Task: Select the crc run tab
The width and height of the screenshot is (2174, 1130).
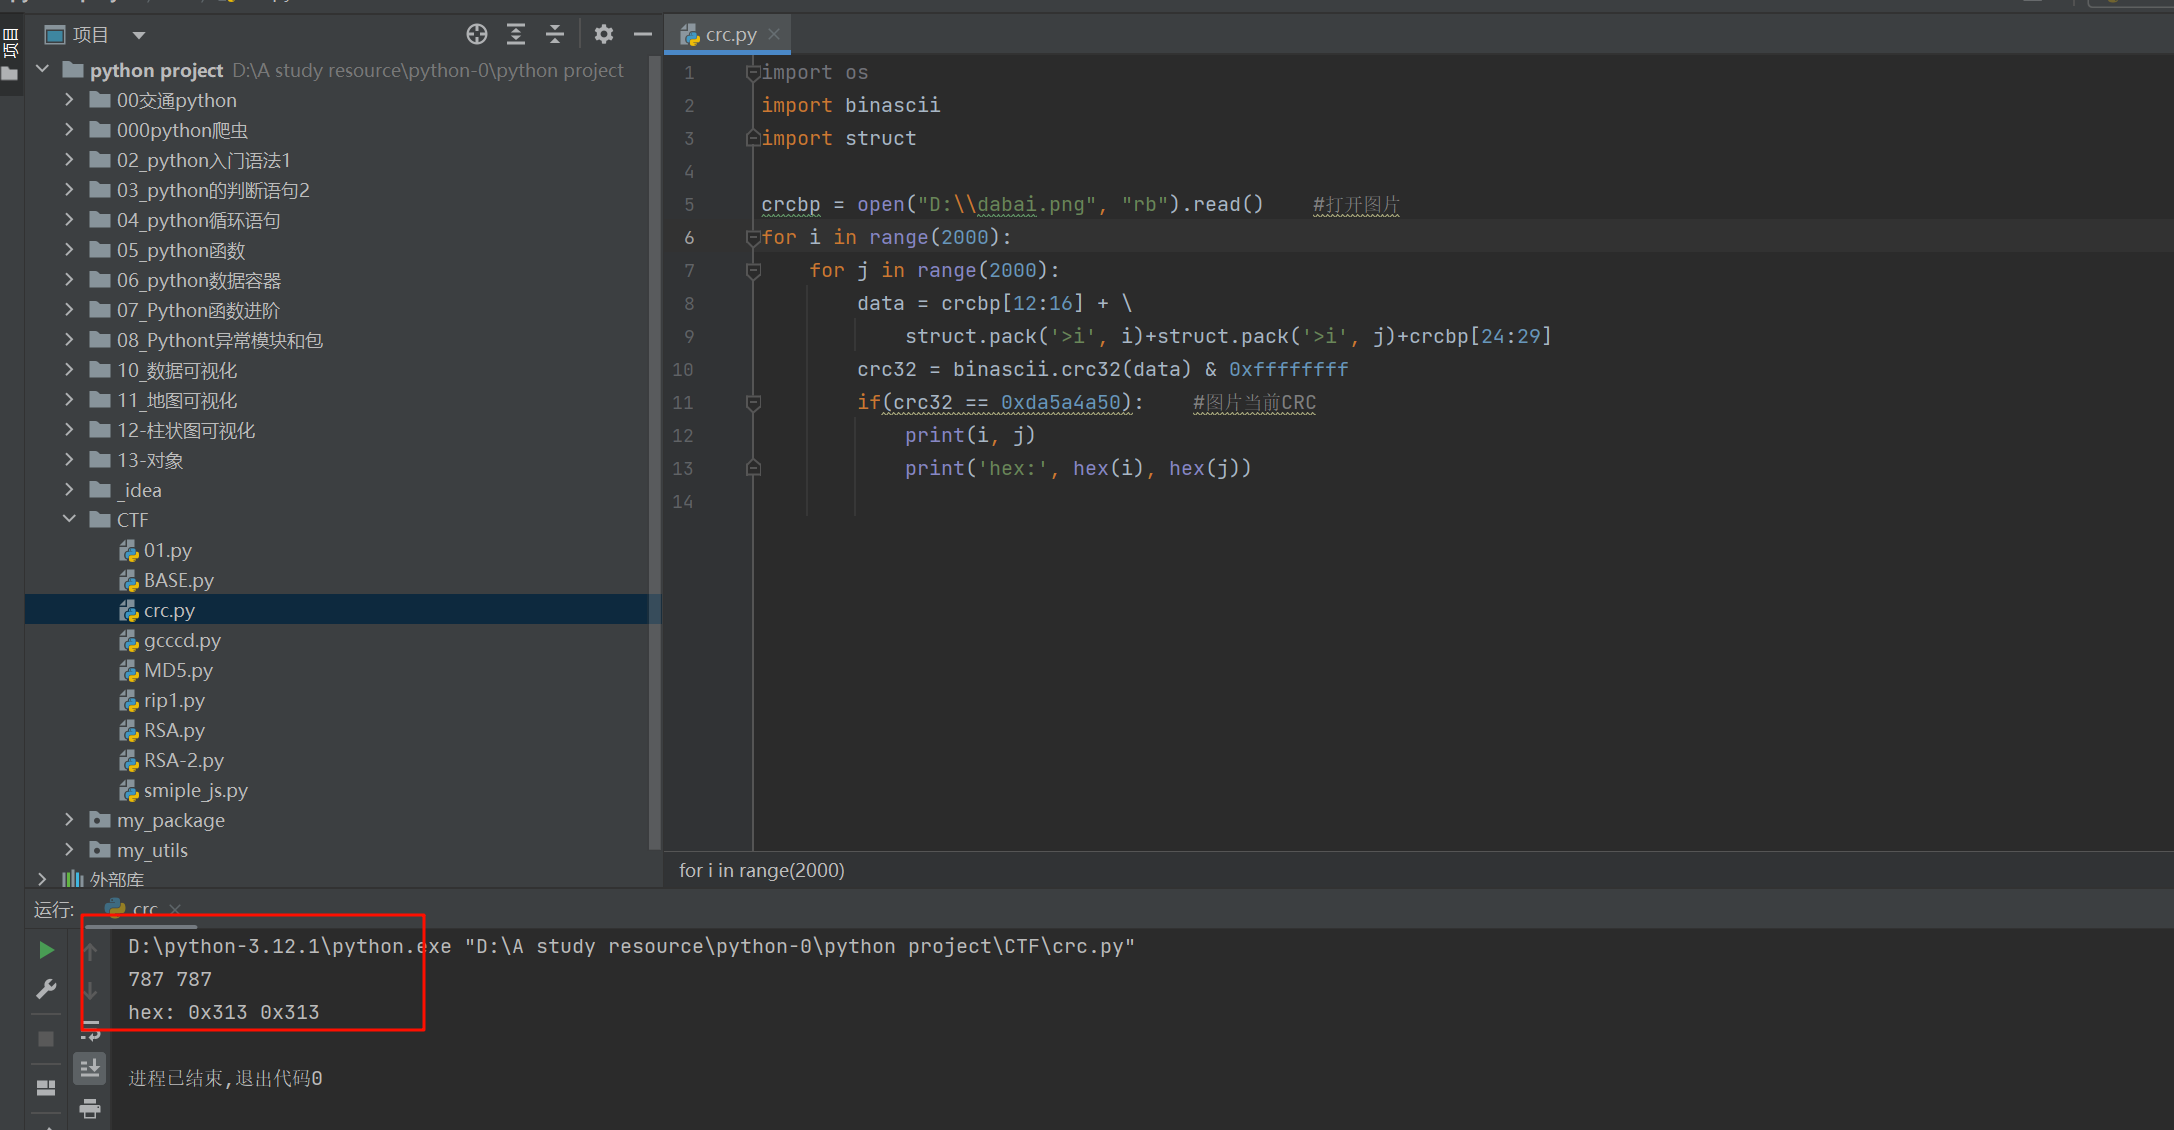Action: [144, 909]
